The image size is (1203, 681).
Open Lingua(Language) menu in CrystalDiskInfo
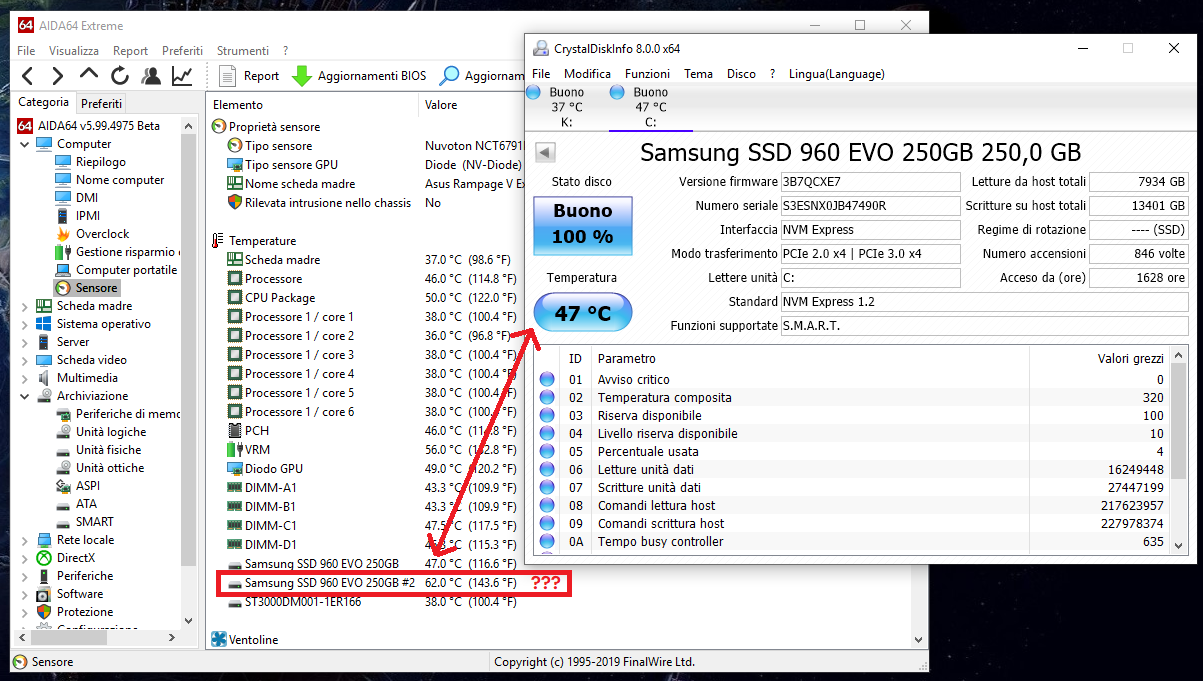(x=836, y=74)
